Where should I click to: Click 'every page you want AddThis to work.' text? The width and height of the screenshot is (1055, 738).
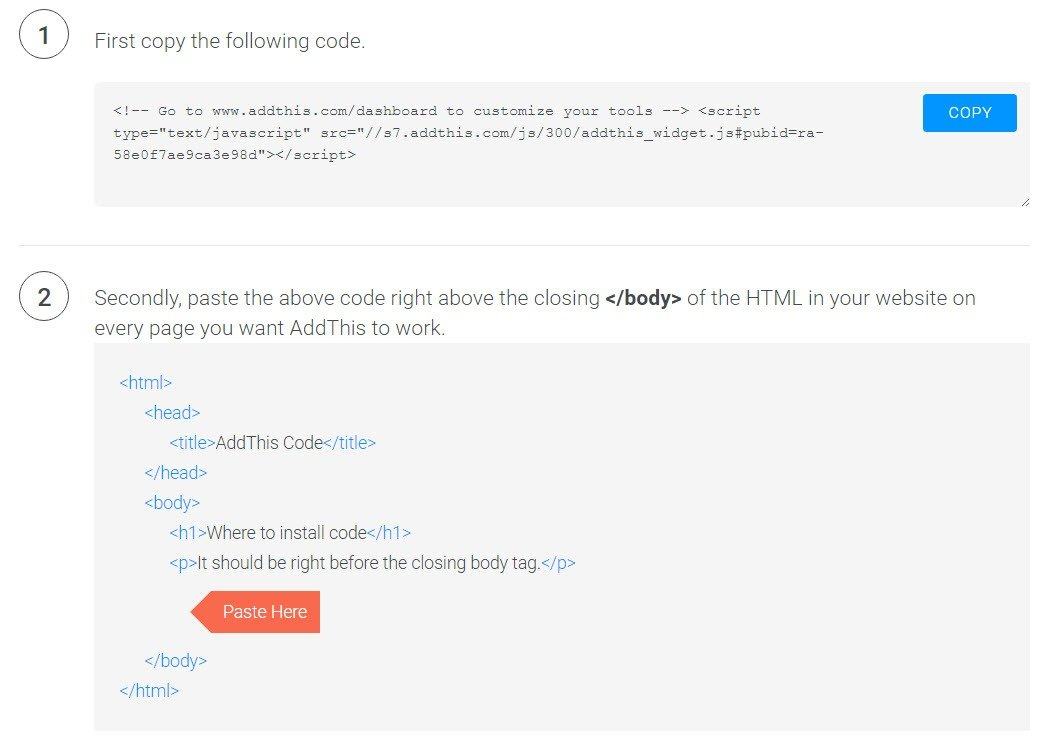click(x=270, y=328)
